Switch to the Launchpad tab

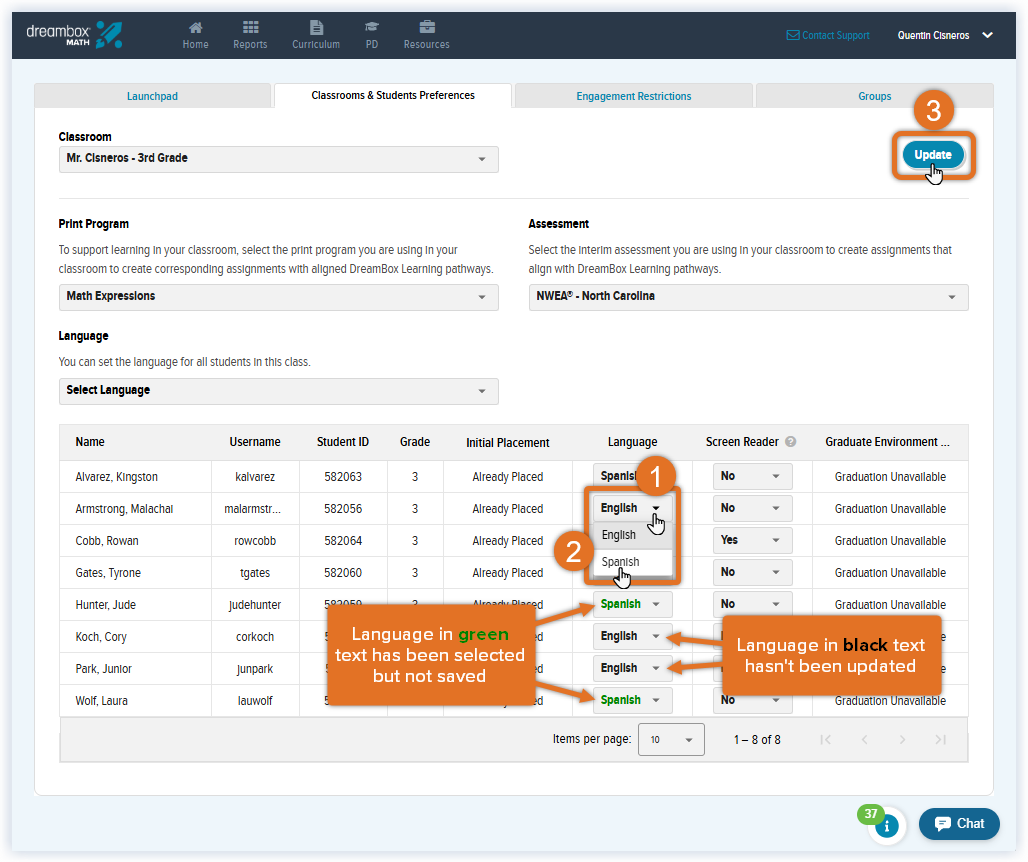click(x=152, y=96)
